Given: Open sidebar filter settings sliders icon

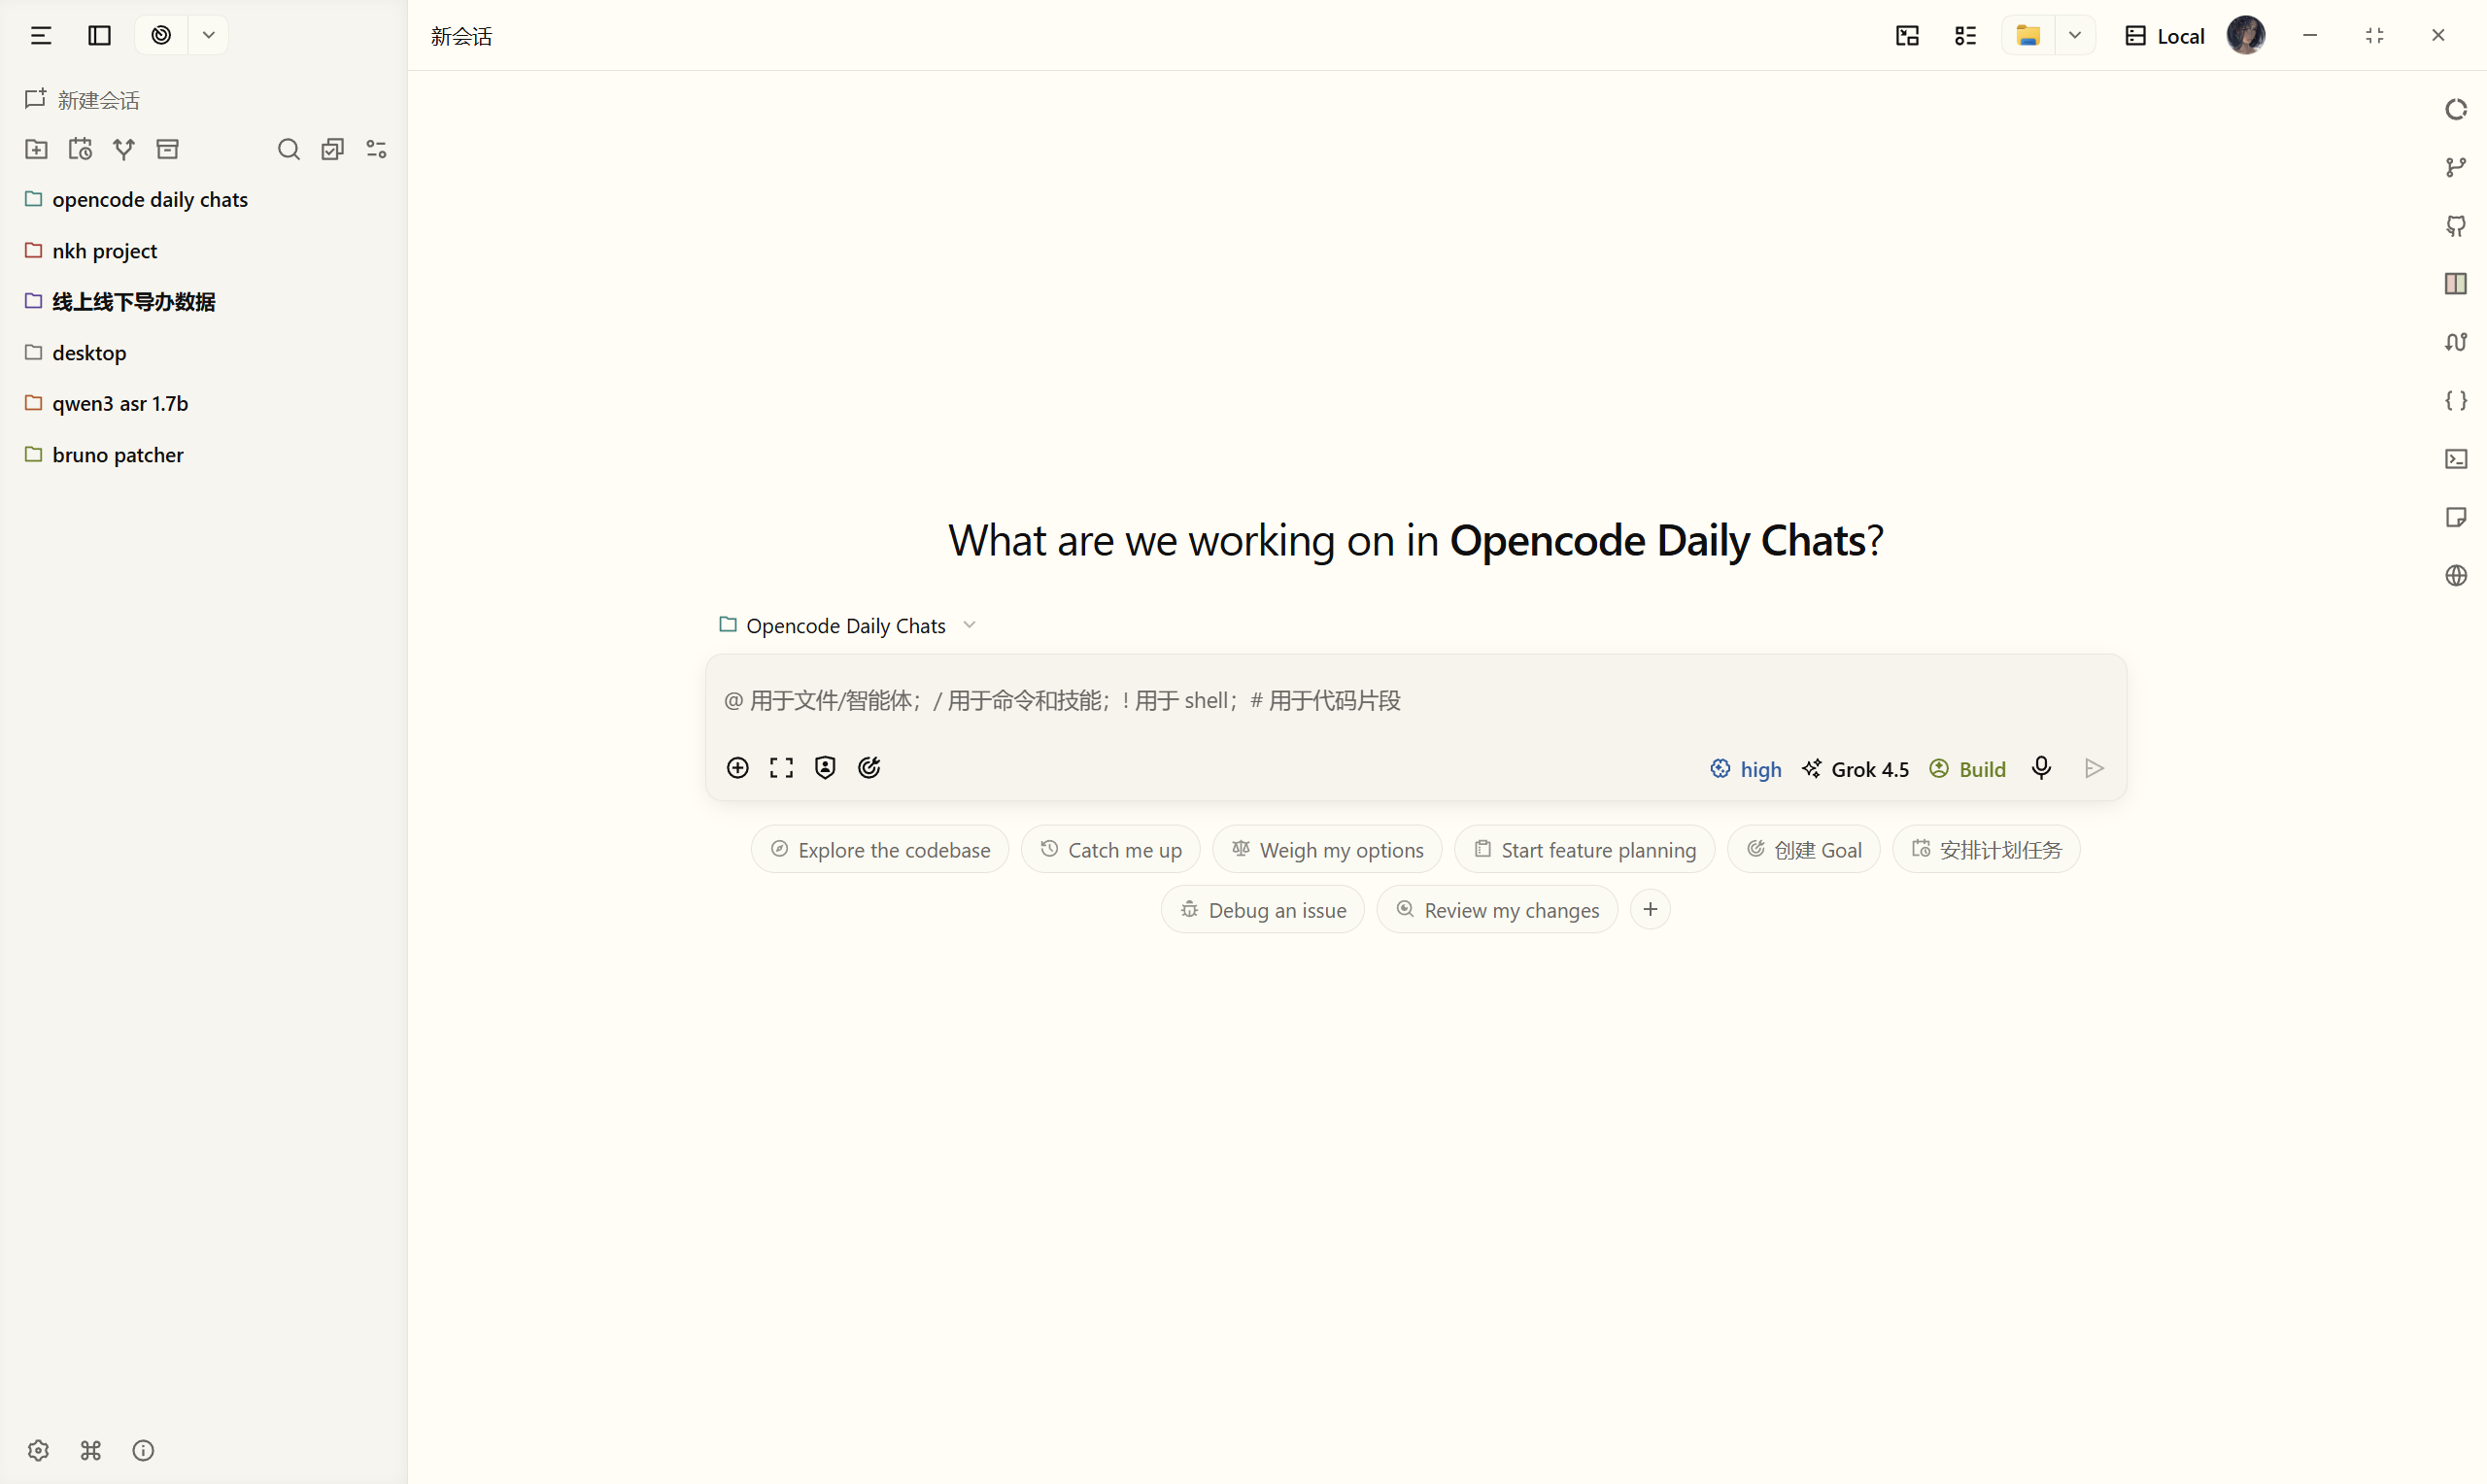Looking at the screenshot, I should click(377, 149).
